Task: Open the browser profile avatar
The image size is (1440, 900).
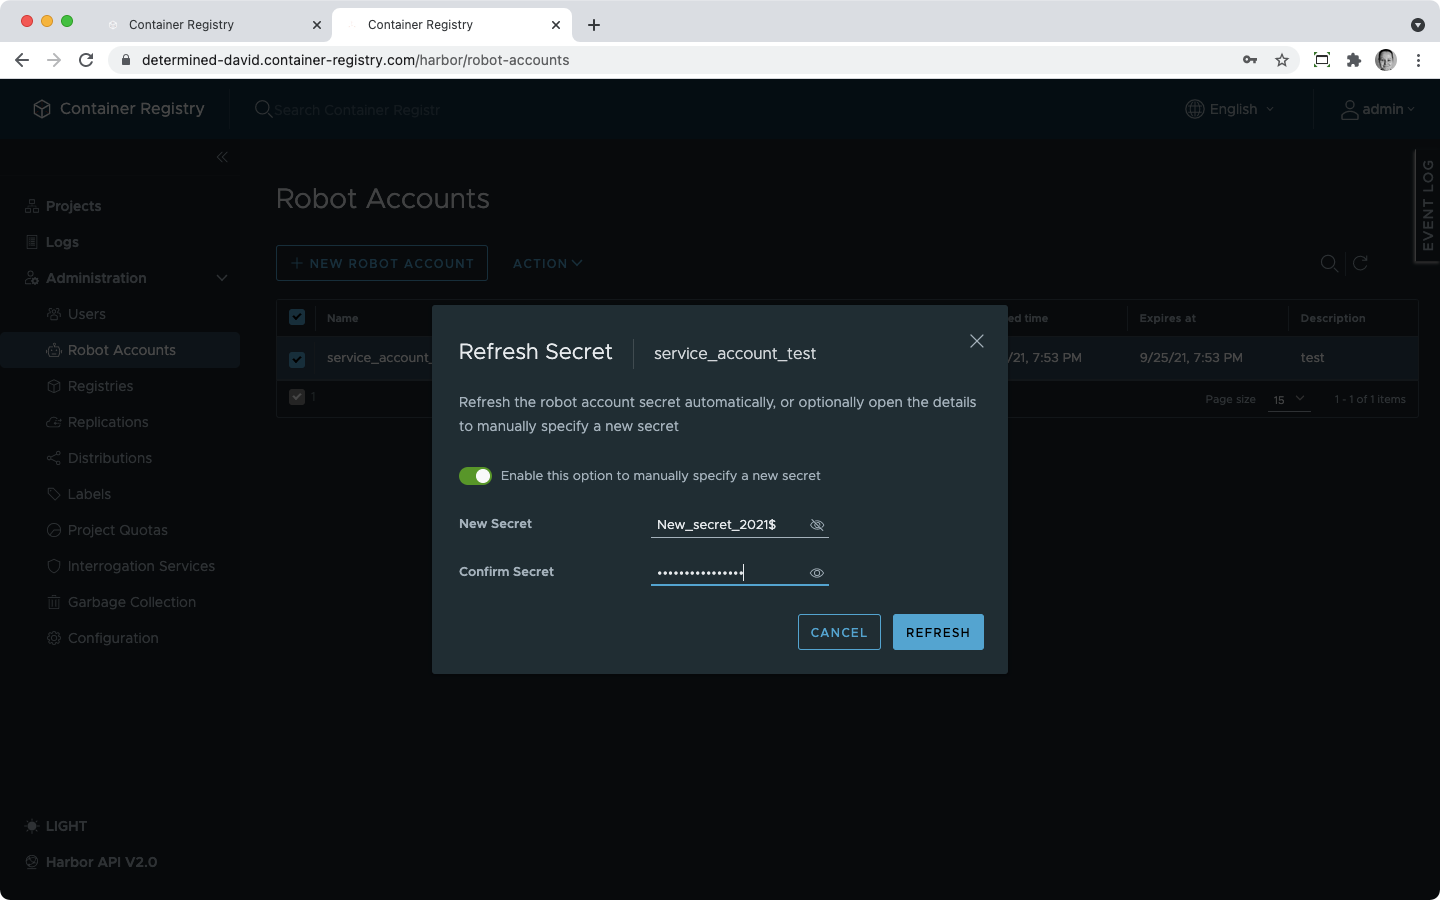Action: [x=1386, y=60]
